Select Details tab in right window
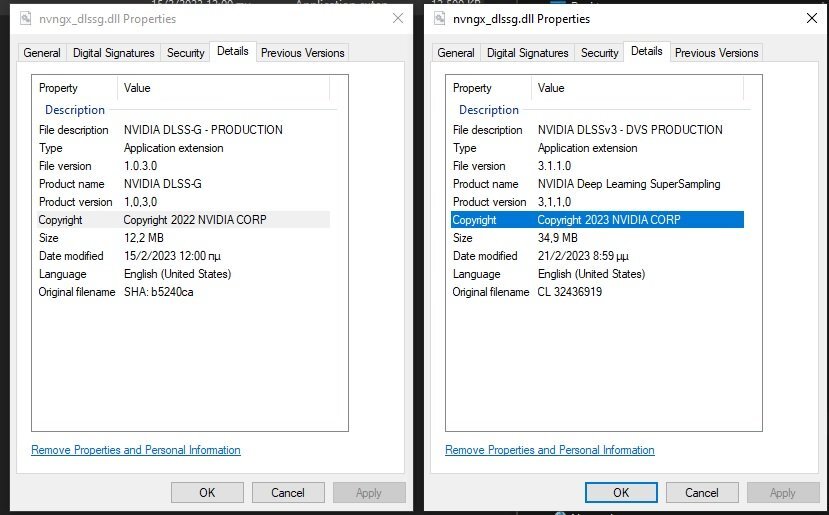The width and height of the screenshot is (829, 515). (647, 51)
